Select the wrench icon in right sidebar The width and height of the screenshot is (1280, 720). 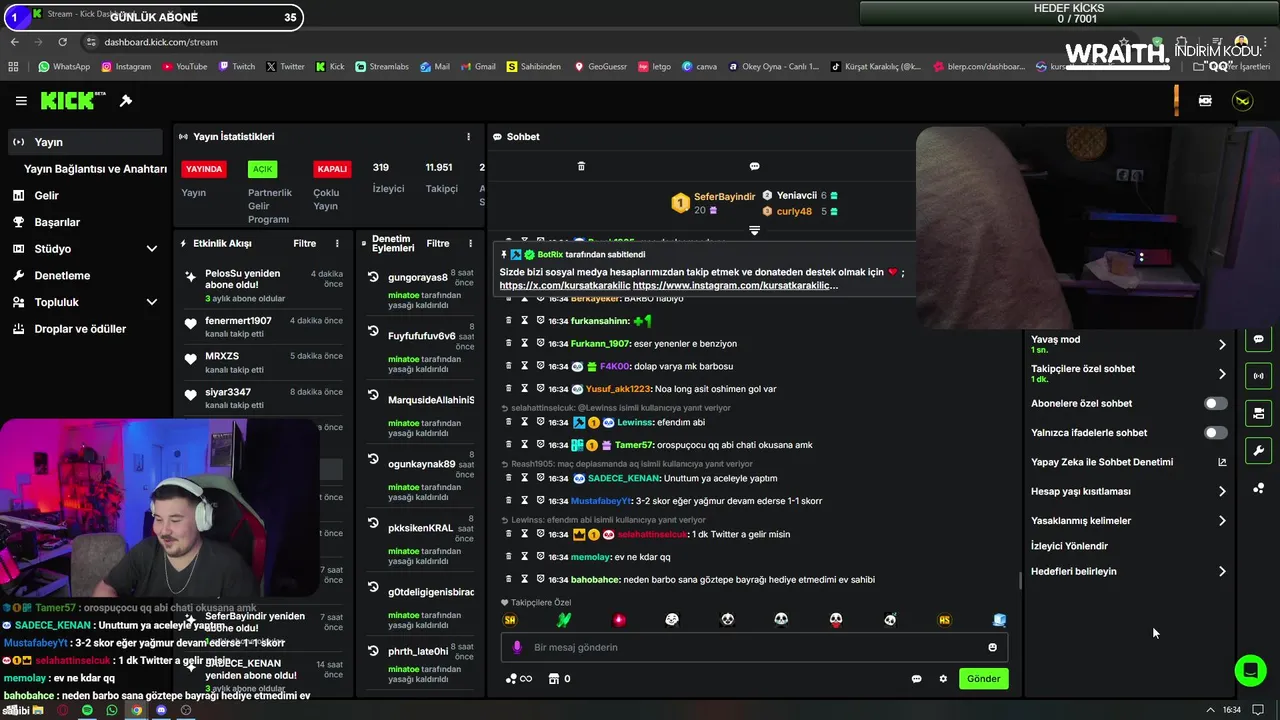pos(1258,450)
